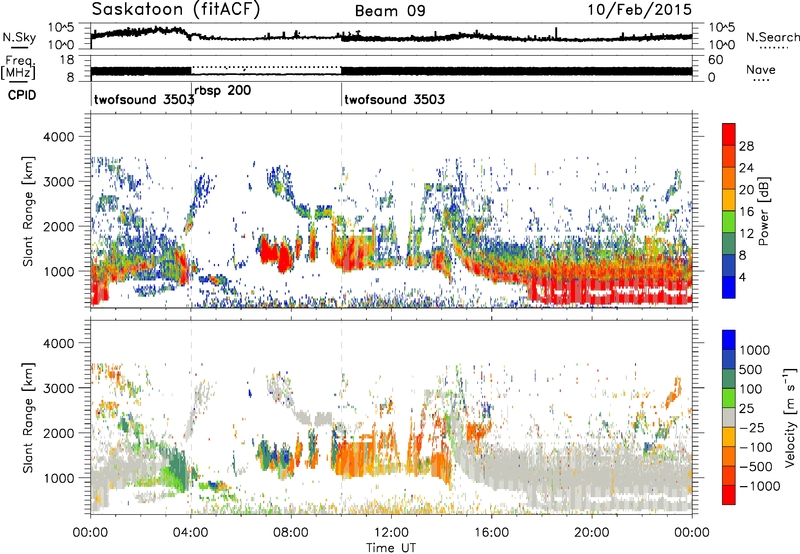This screenshot has height=554, width=800.
Task: Pick the blue top segment of Velocity colorbar
Action: tap(729, 340)
